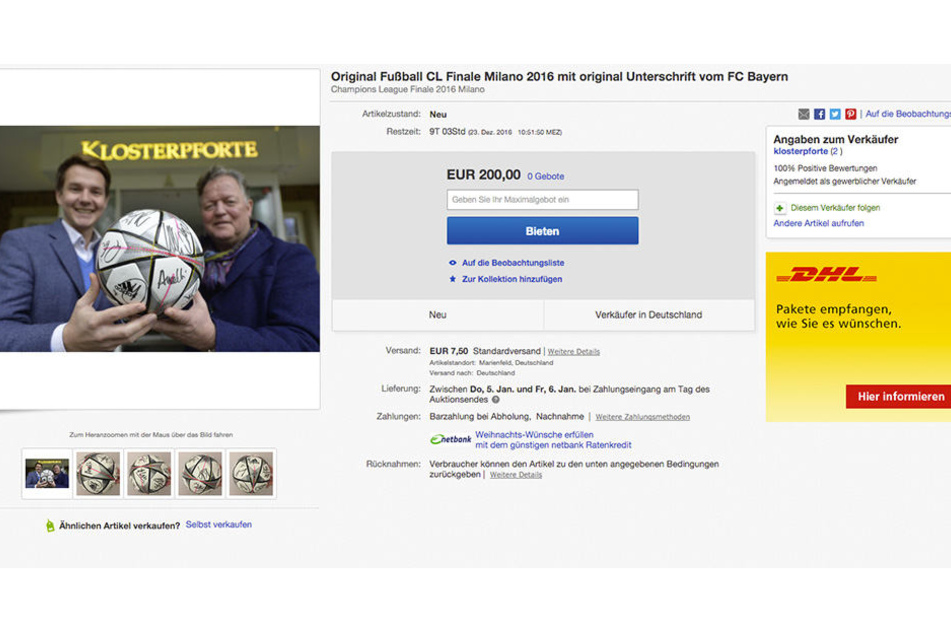Image resolution: width=951 pixels, height=634 pixels.
Task: Click the subtitle Champions League Finale 2016 Milano
Action: [x=408, y=90]
